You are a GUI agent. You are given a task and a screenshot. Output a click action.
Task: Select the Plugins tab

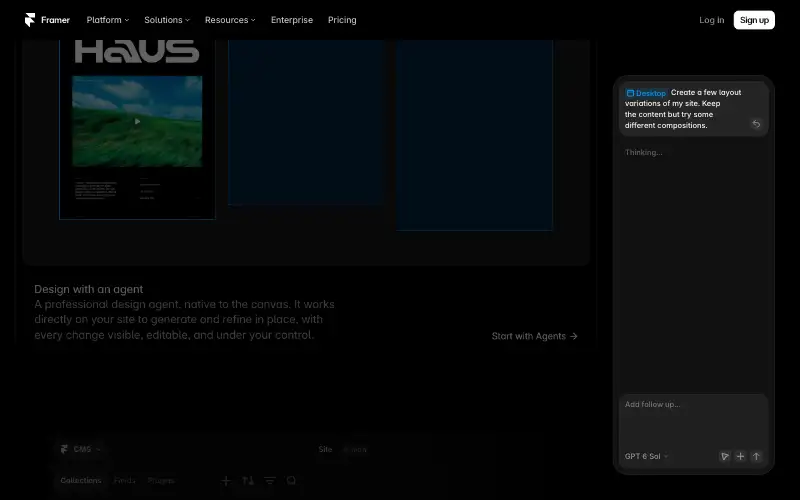point(161,481)
